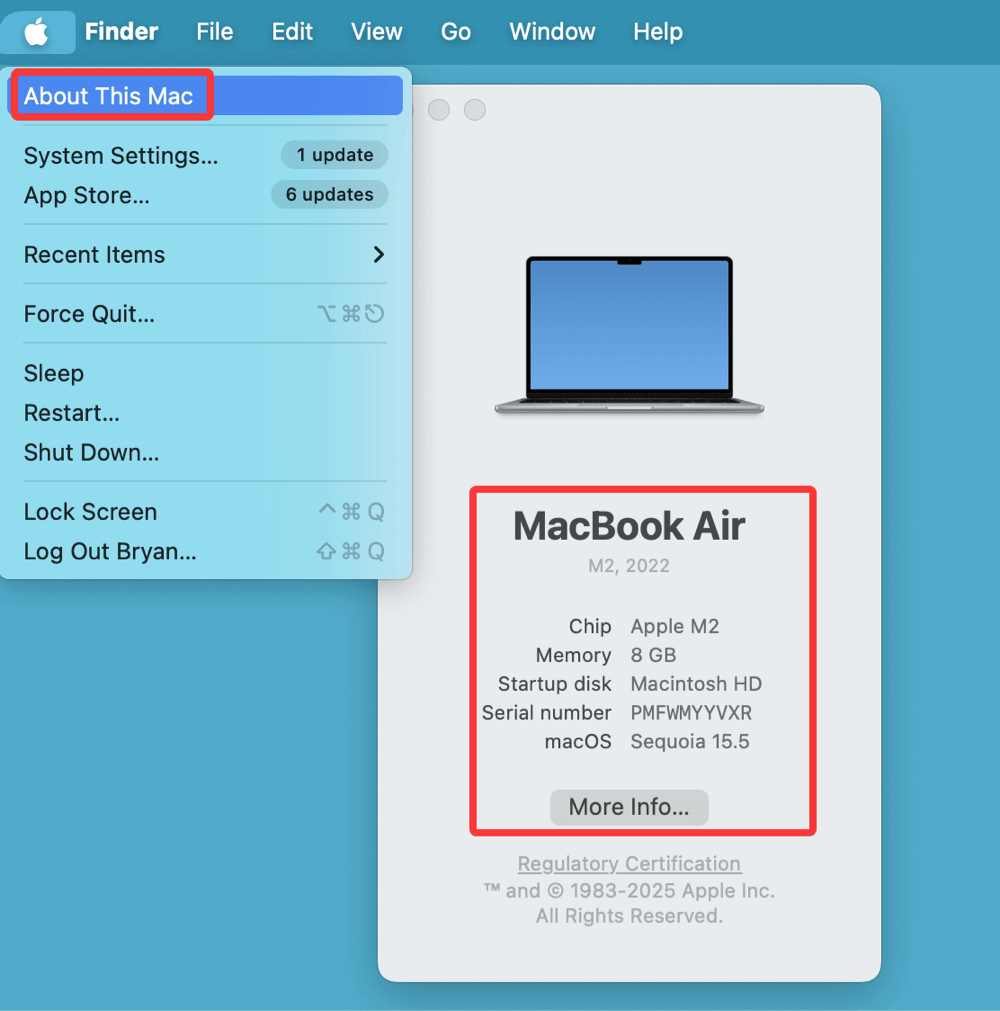Lock the screen
Image resolution: width=1000 pixels, height=1011 pixels.
click(90, 511)
